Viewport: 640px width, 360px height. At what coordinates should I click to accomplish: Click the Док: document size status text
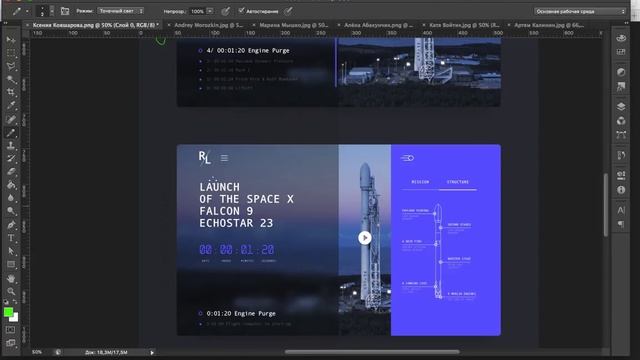click(106, 352)
